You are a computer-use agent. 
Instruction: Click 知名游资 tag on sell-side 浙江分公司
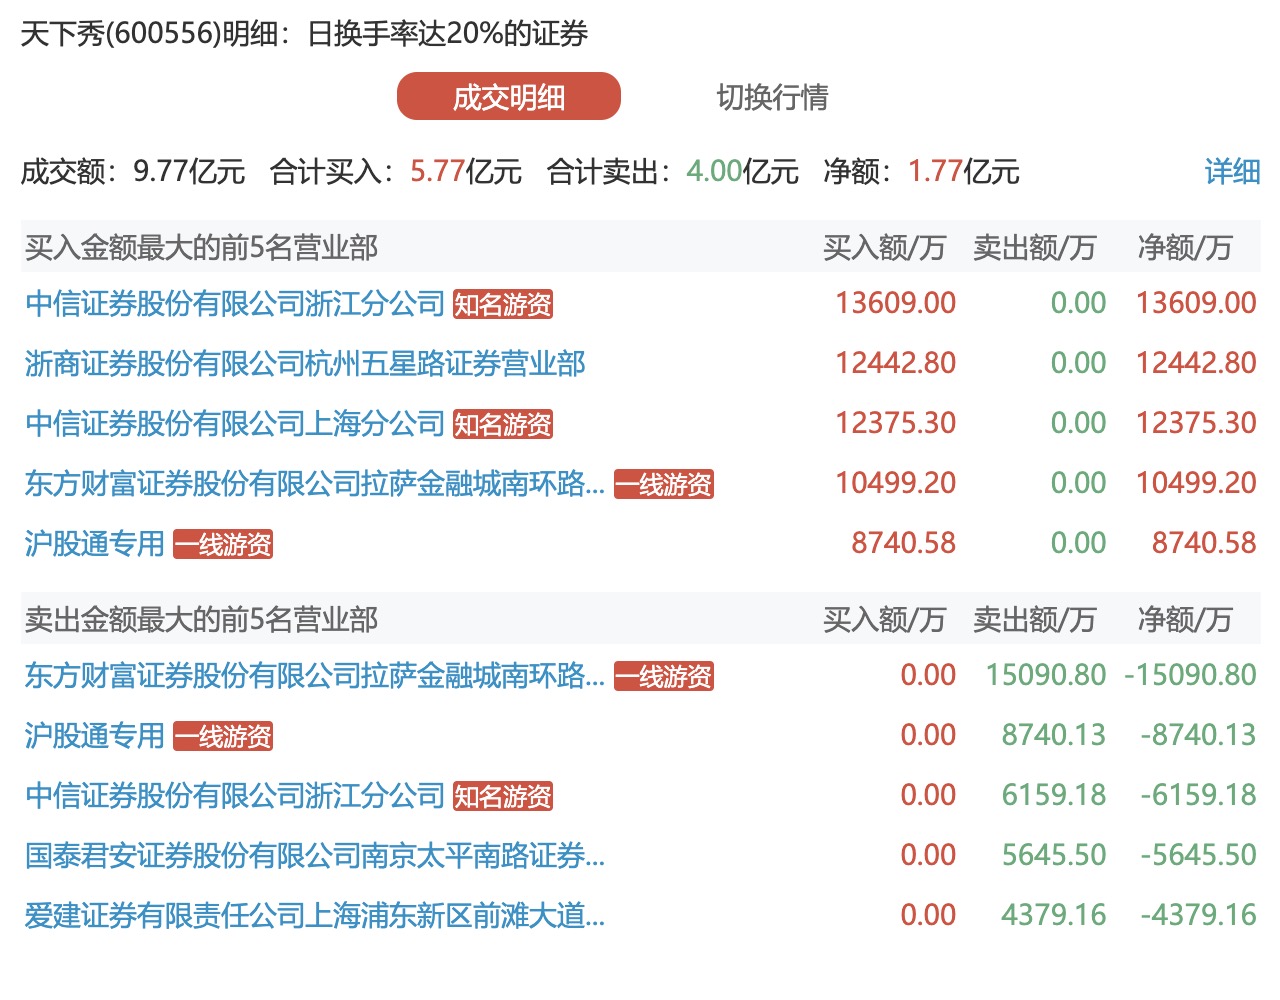[503, 797]
